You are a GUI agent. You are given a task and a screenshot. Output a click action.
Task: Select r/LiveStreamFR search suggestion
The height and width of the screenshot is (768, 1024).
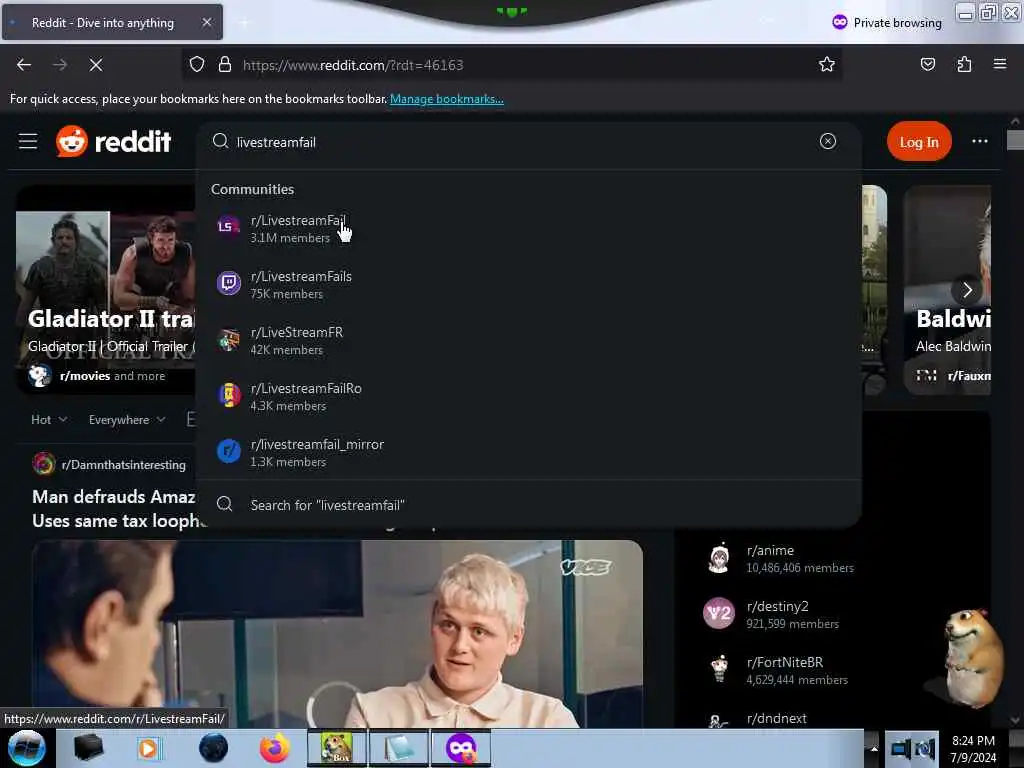pyautogui.click(x=528, y=340)
